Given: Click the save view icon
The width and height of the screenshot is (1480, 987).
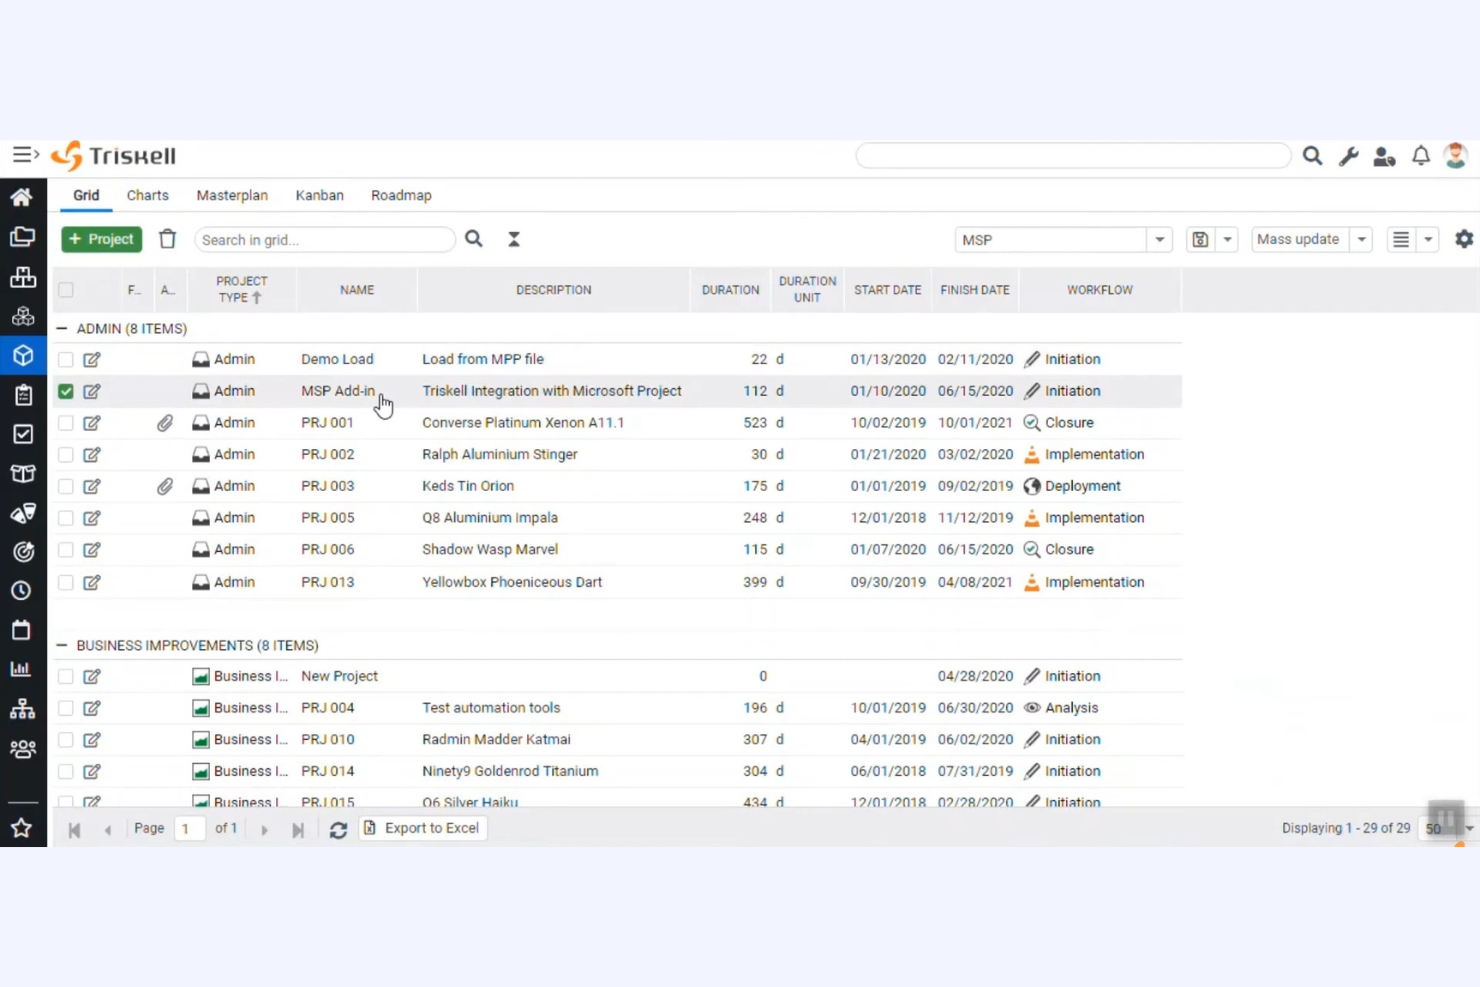Looking at the screenshot, I should click(1200, 239).
